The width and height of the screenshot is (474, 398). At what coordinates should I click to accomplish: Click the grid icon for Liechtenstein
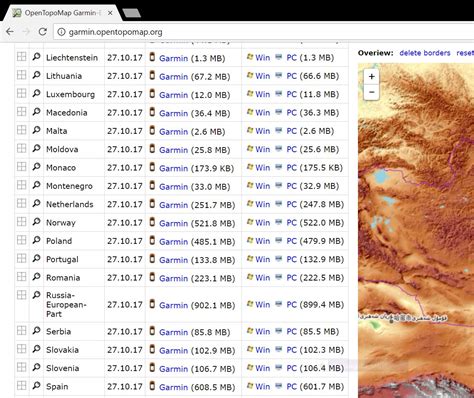click(x=22, y=57)
